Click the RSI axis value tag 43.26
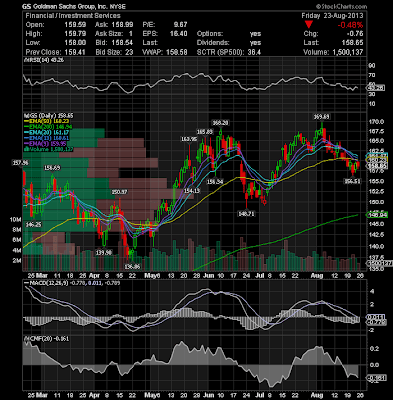The height and width of the screenshot is (400, 393). click(x=376, y=88)
